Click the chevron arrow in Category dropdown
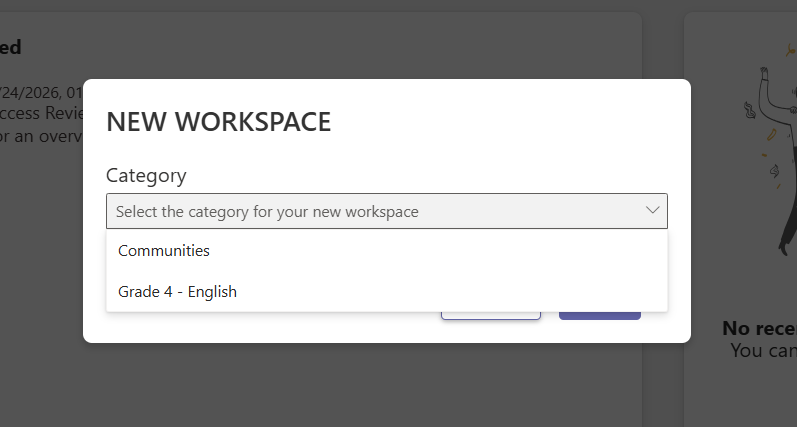The image size is (797, 427). 652,210
